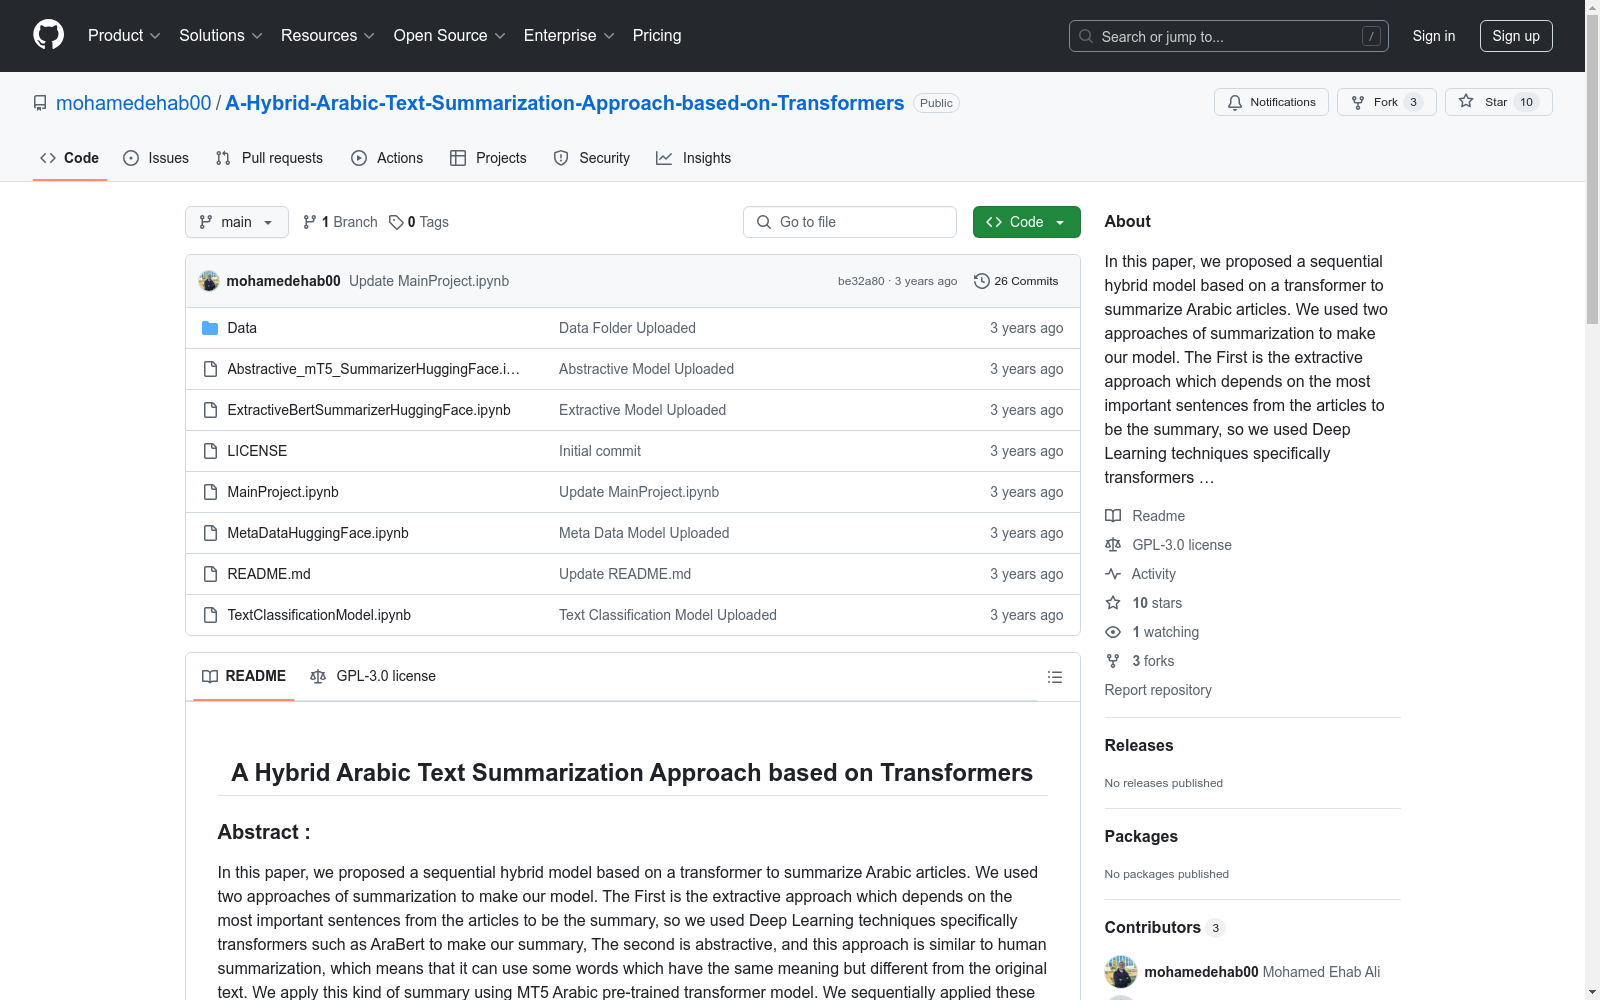Viewport: 1600px width, 1000px height.
Task: Click the bell icon in Notifications
Action: click(x=1235, y=102)
